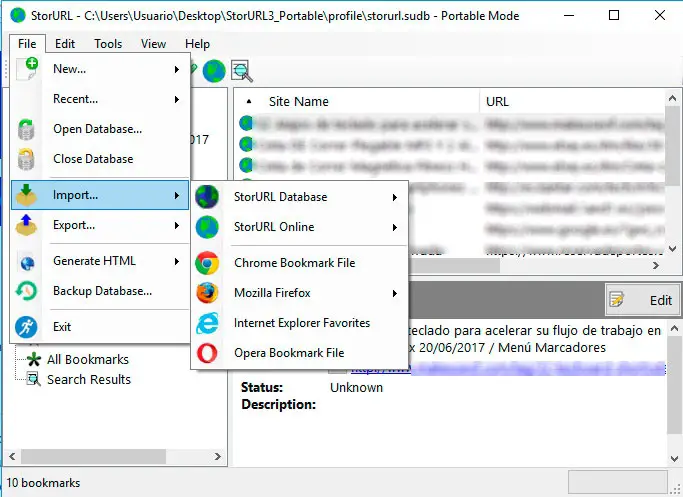
Task: Choose Chrome Bookmark File import option
Action: coord(299,263)
